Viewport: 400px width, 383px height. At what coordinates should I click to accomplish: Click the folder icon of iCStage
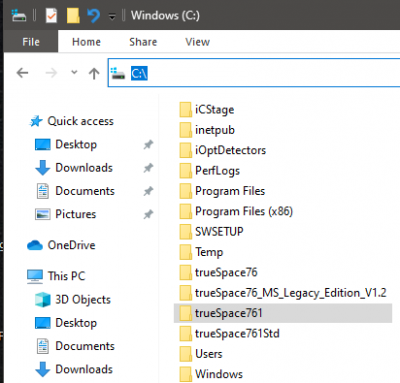click(x=186, y=110)
